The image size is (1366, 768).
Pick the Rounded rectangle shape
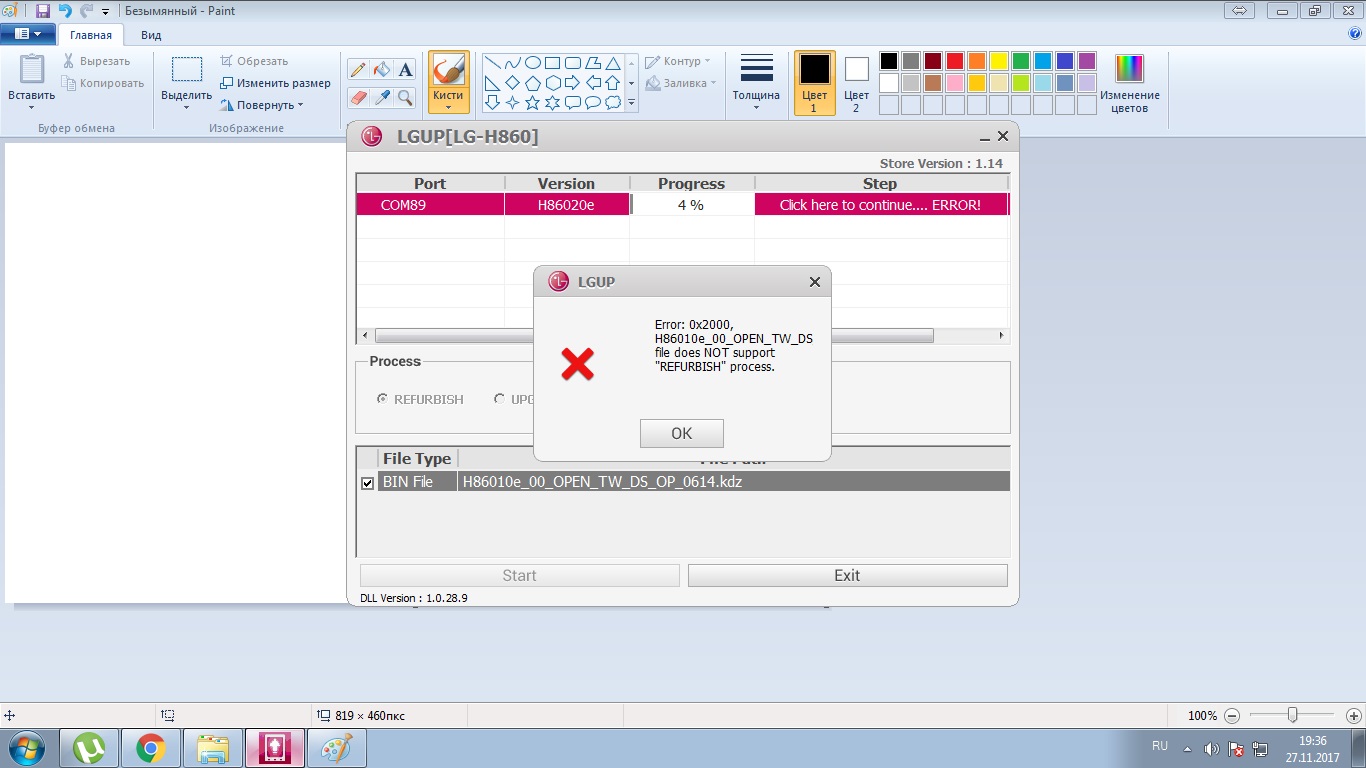(x=572, y=62)
